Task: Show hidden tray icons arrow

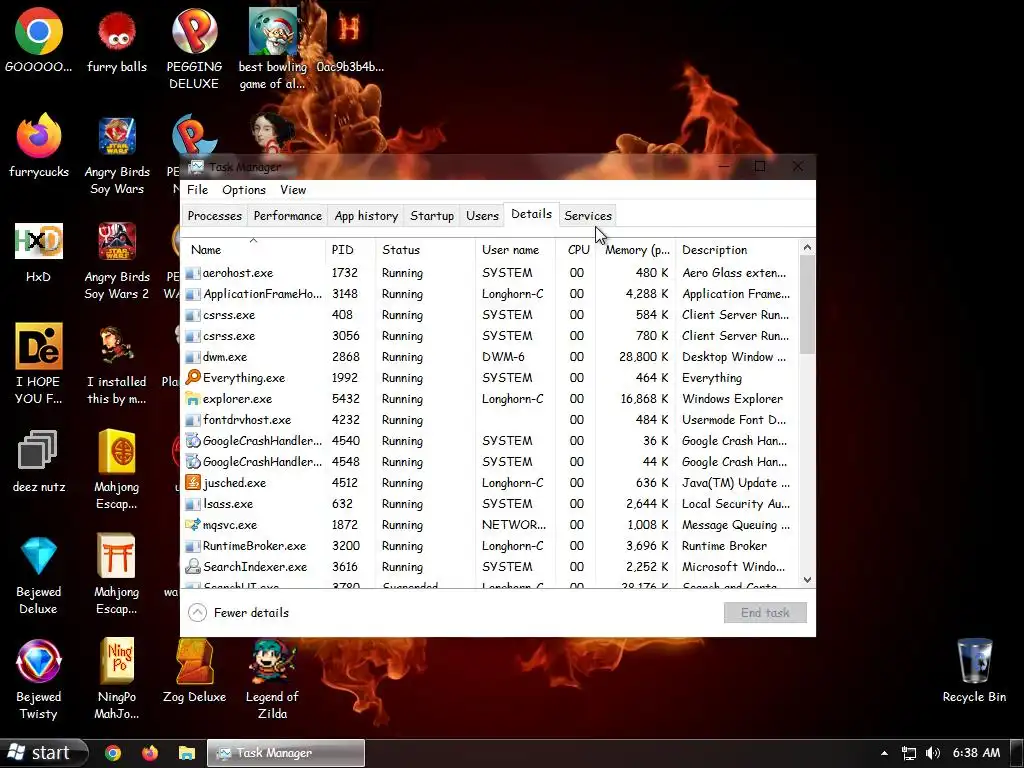Action: pyautogui.click(x=884, y=753)
